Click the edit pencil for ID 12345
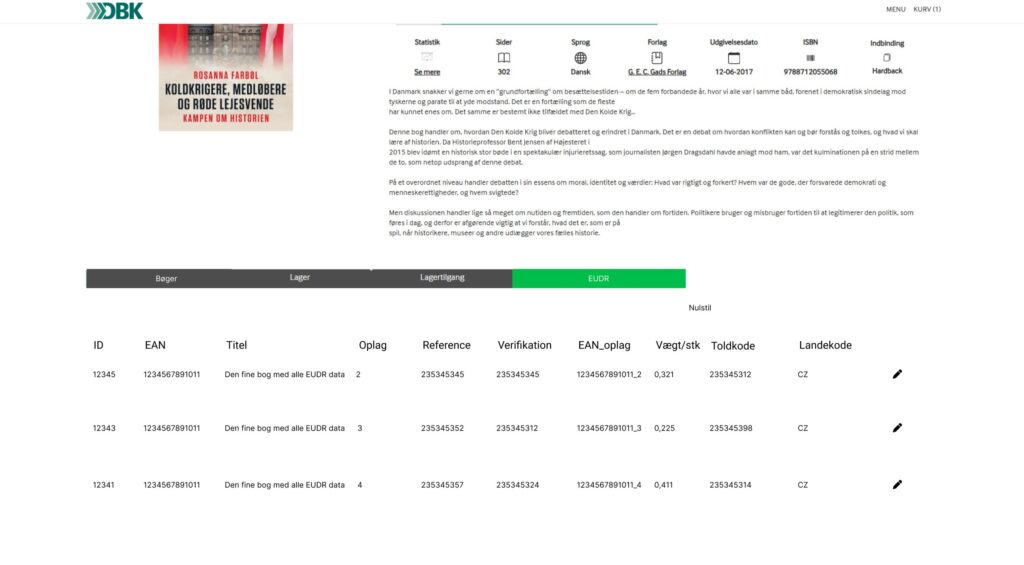 [x=897, y=374]
